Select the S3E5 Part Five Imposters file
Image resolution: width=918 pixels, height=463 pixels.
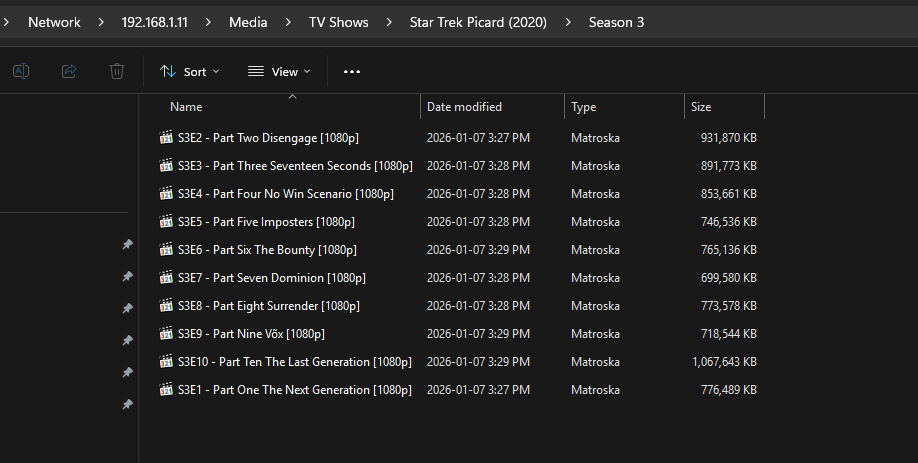pos(266,222)
